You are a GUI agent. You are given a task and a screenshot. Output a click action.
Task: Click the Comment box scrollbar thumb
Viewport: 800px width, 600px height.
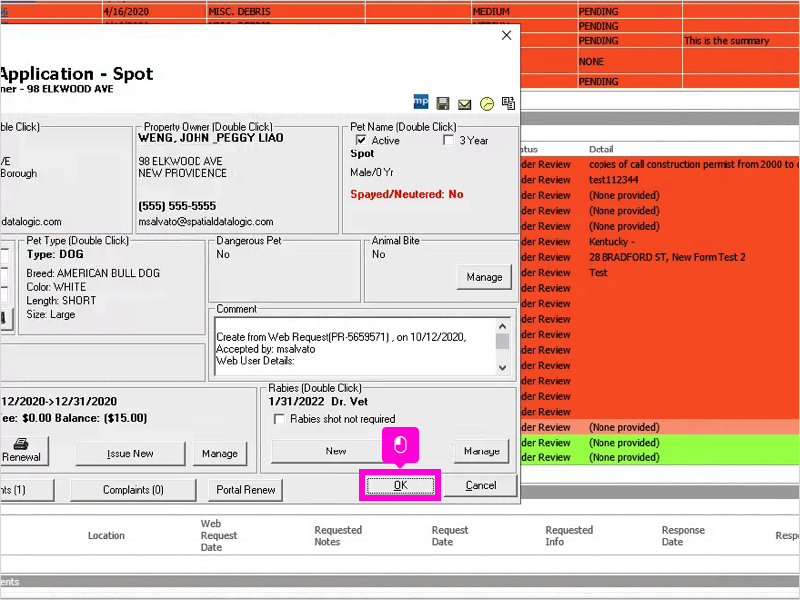point(503,341)
